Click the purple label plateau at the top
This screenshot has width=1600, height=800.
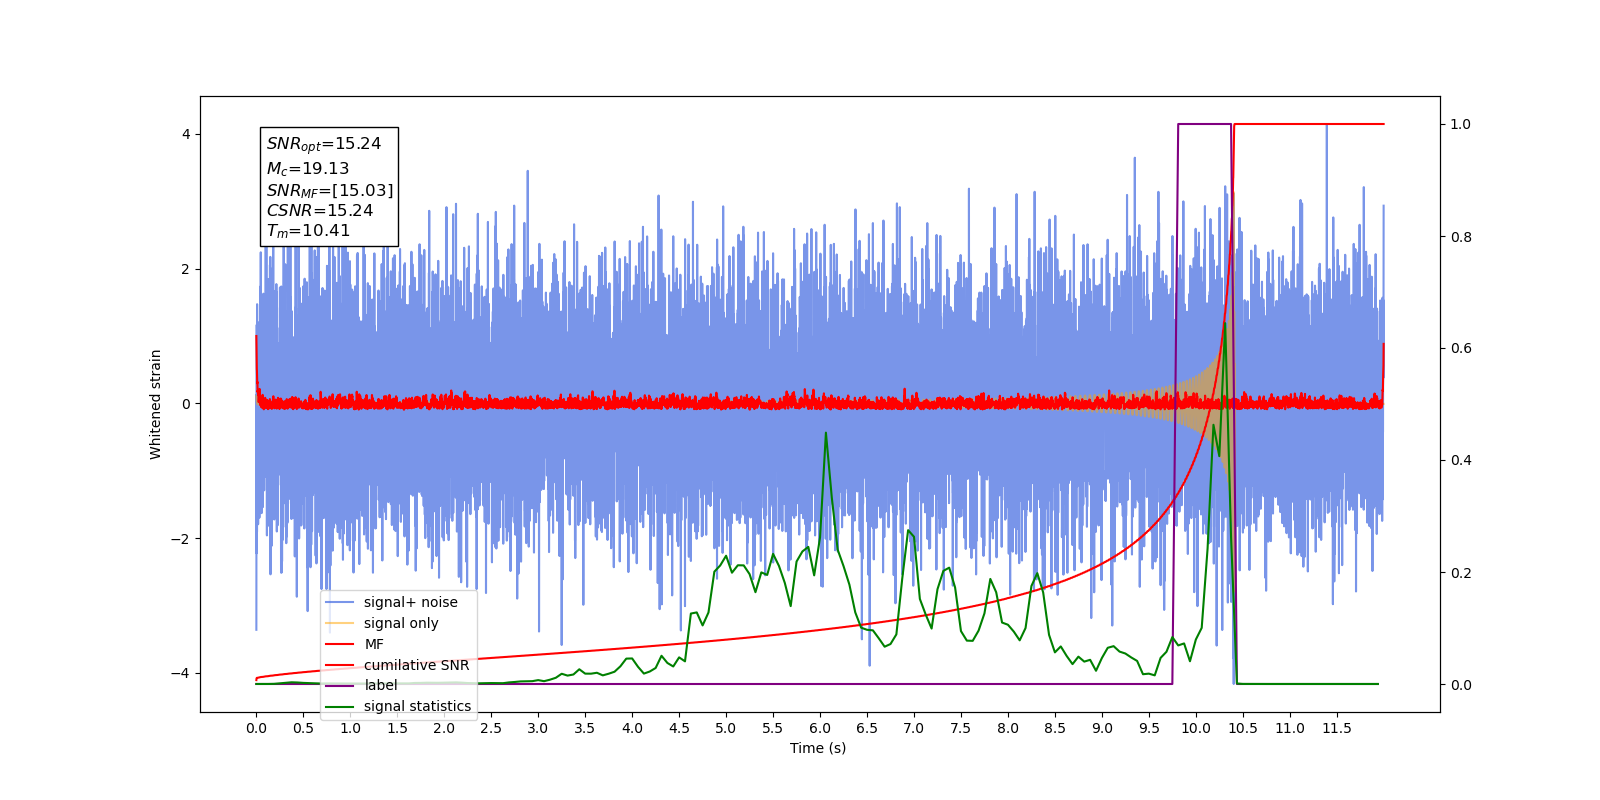(x=1204, y=124)
